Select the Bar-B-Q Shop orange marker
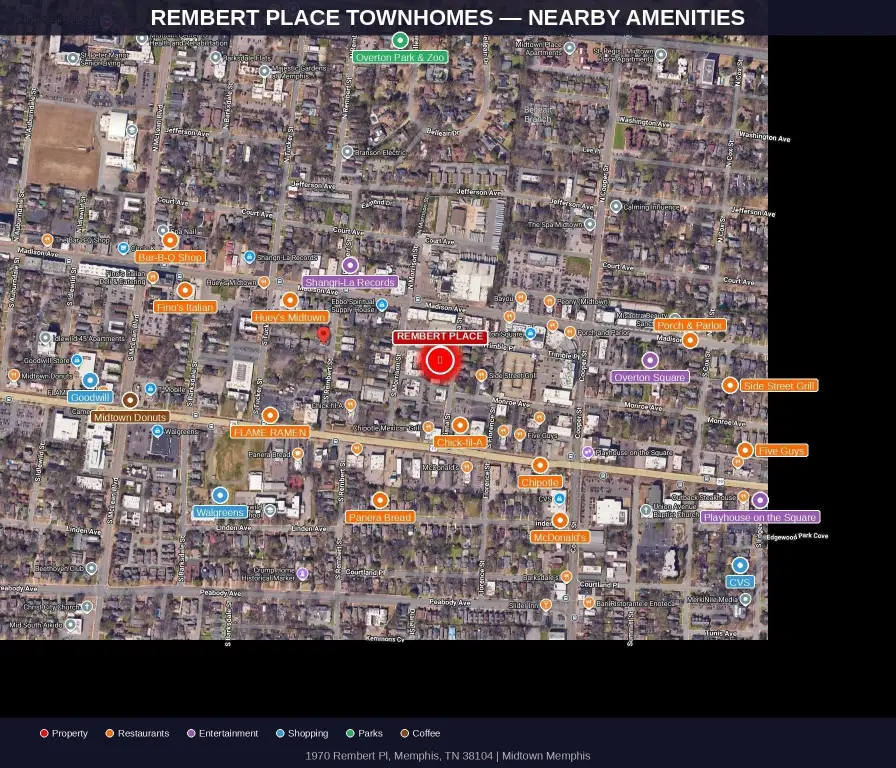 tap(170, 240)
